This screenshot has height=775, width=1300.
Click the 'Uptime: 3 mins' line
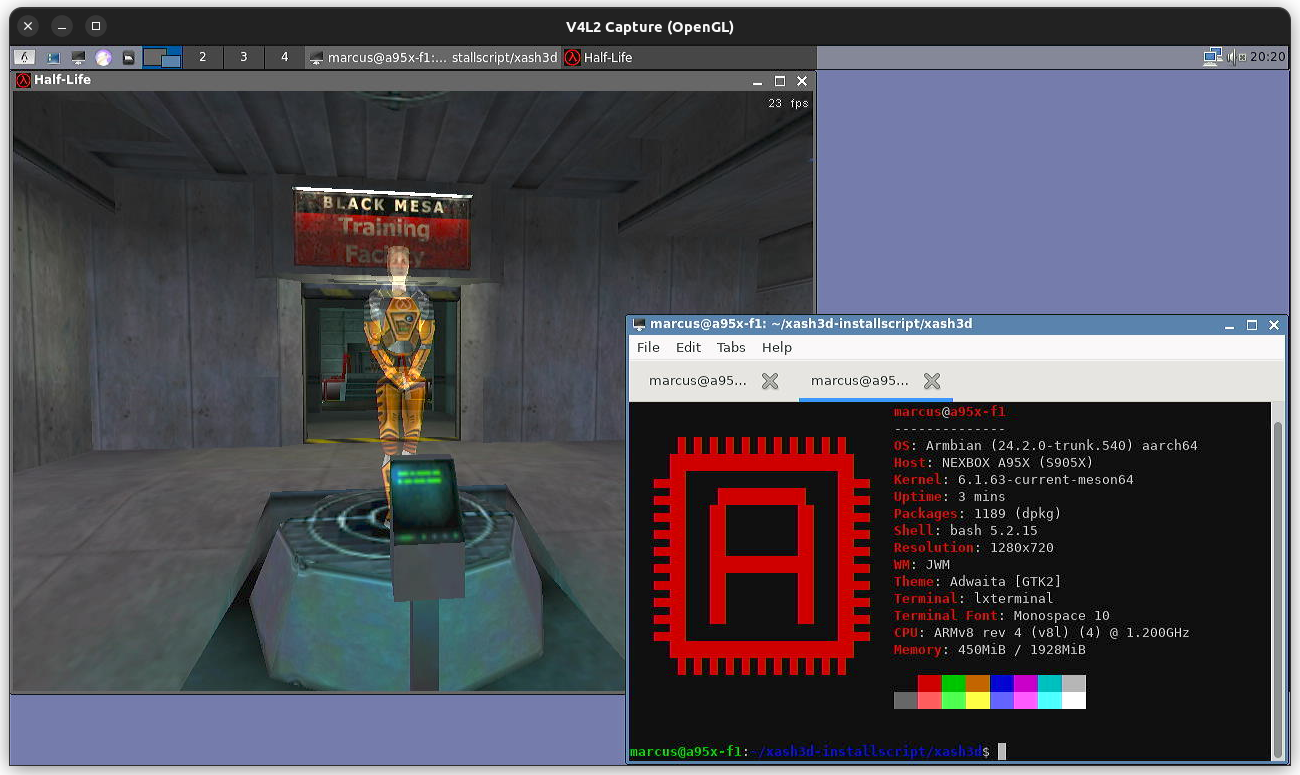949,497
